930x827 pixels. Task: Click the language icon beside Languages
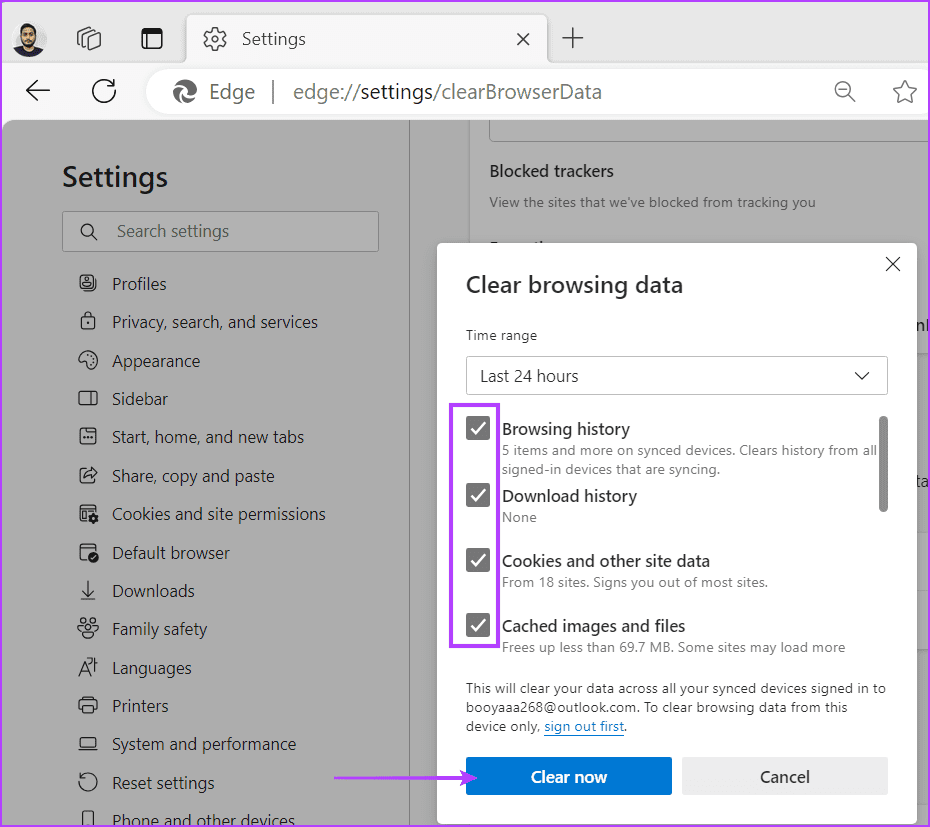coord(88,667)
